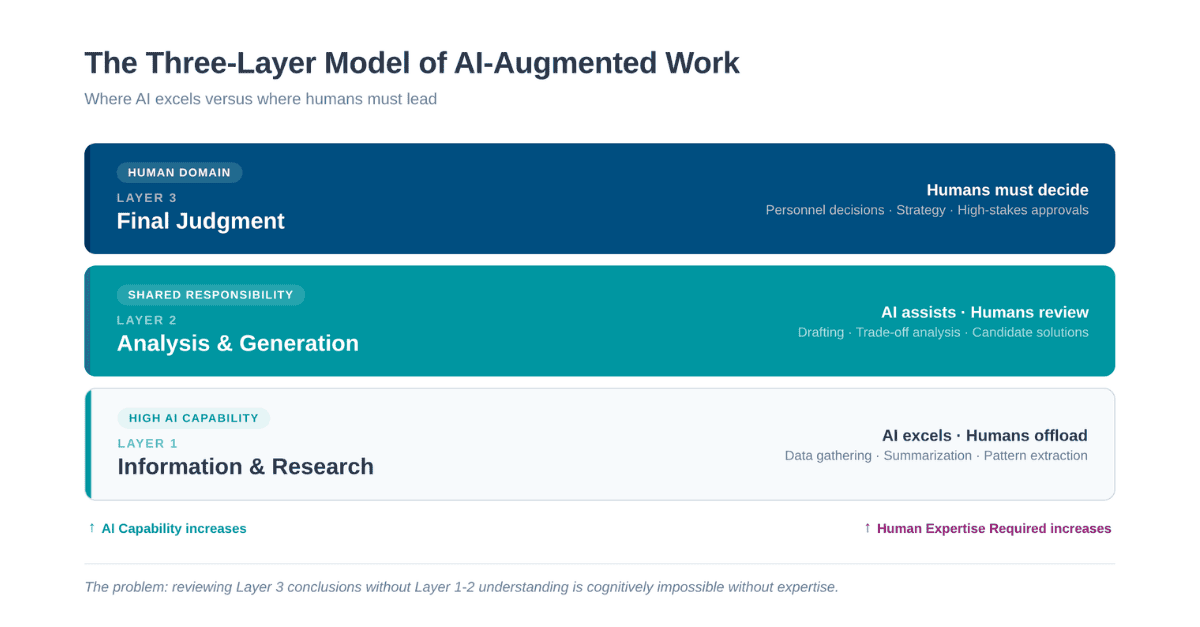This screenshot has height=627, width=1200.
Task: Click the teal accent bar on Layer 1
Action: (x=88, y=443)
